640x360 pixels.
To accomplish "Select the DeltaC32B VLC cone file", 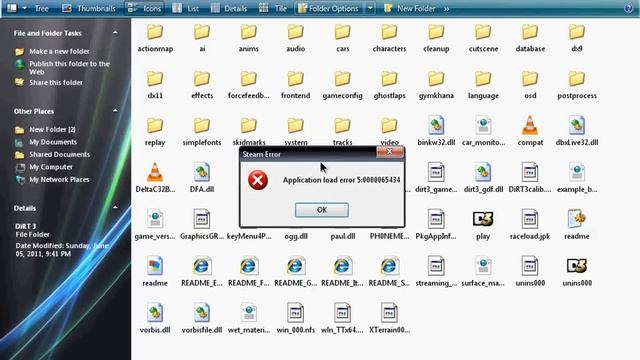I will (155, 178).
